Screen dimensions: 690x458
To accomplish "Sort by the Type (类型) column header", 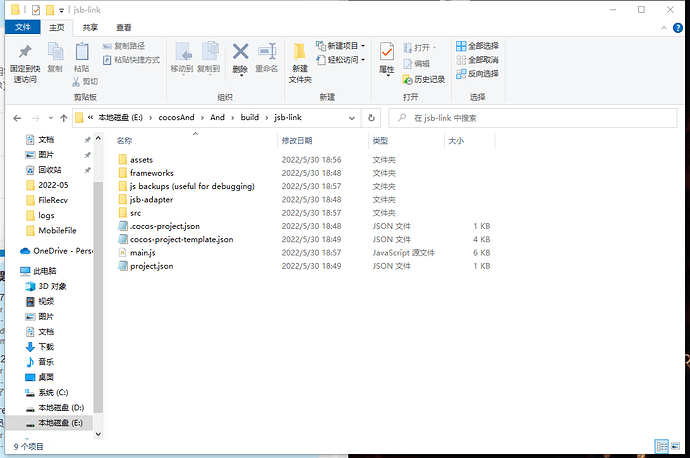I will [x=380, y=141].
